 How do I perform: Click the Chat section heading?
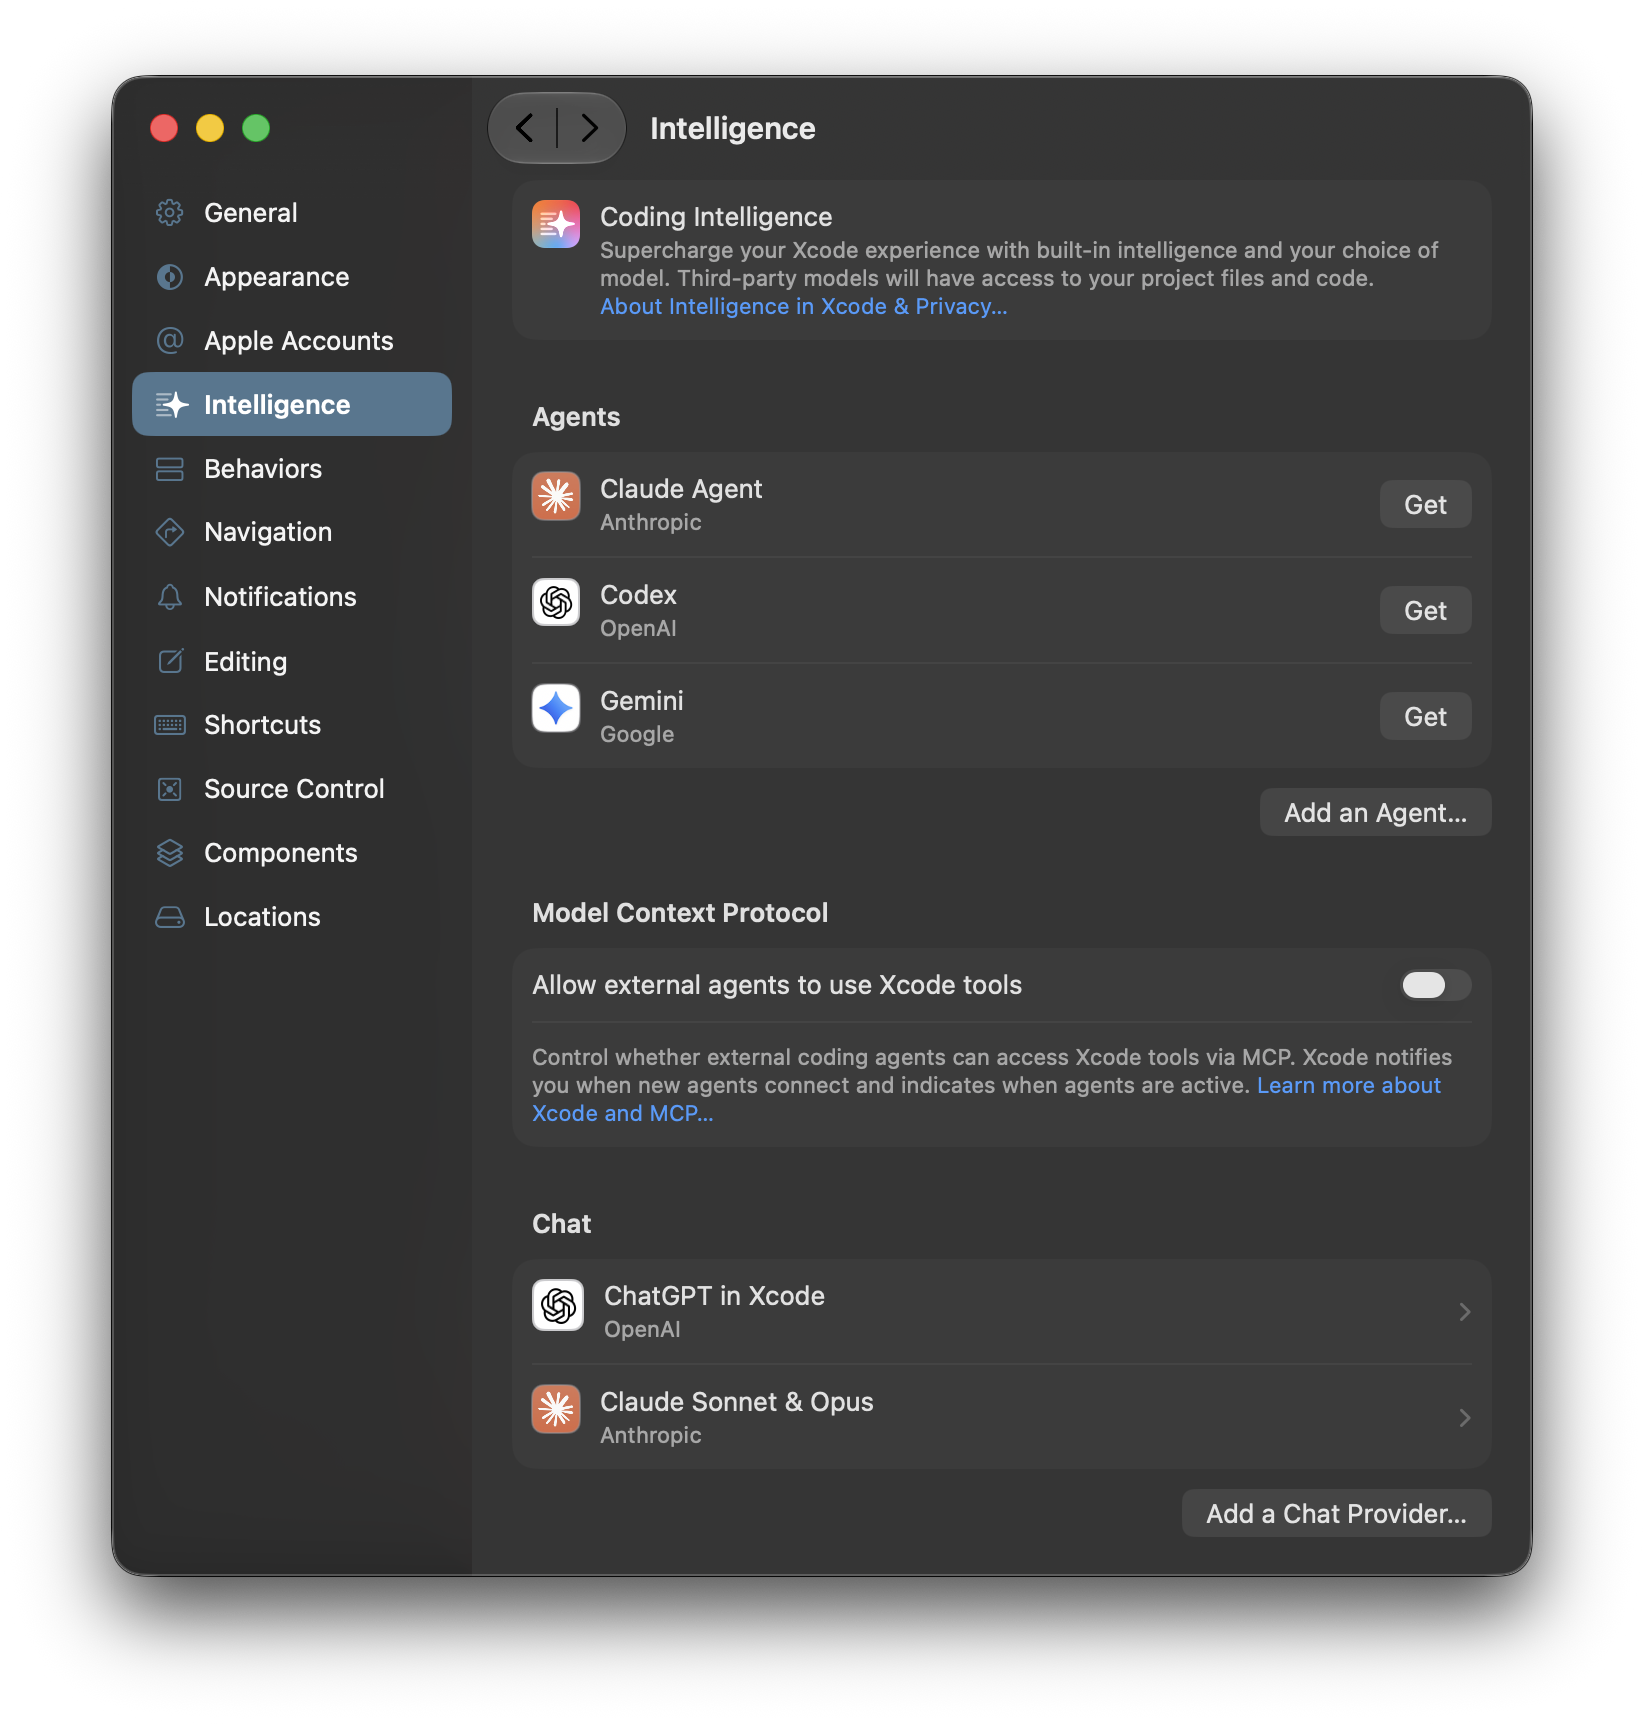click(x=561, y=1224)
